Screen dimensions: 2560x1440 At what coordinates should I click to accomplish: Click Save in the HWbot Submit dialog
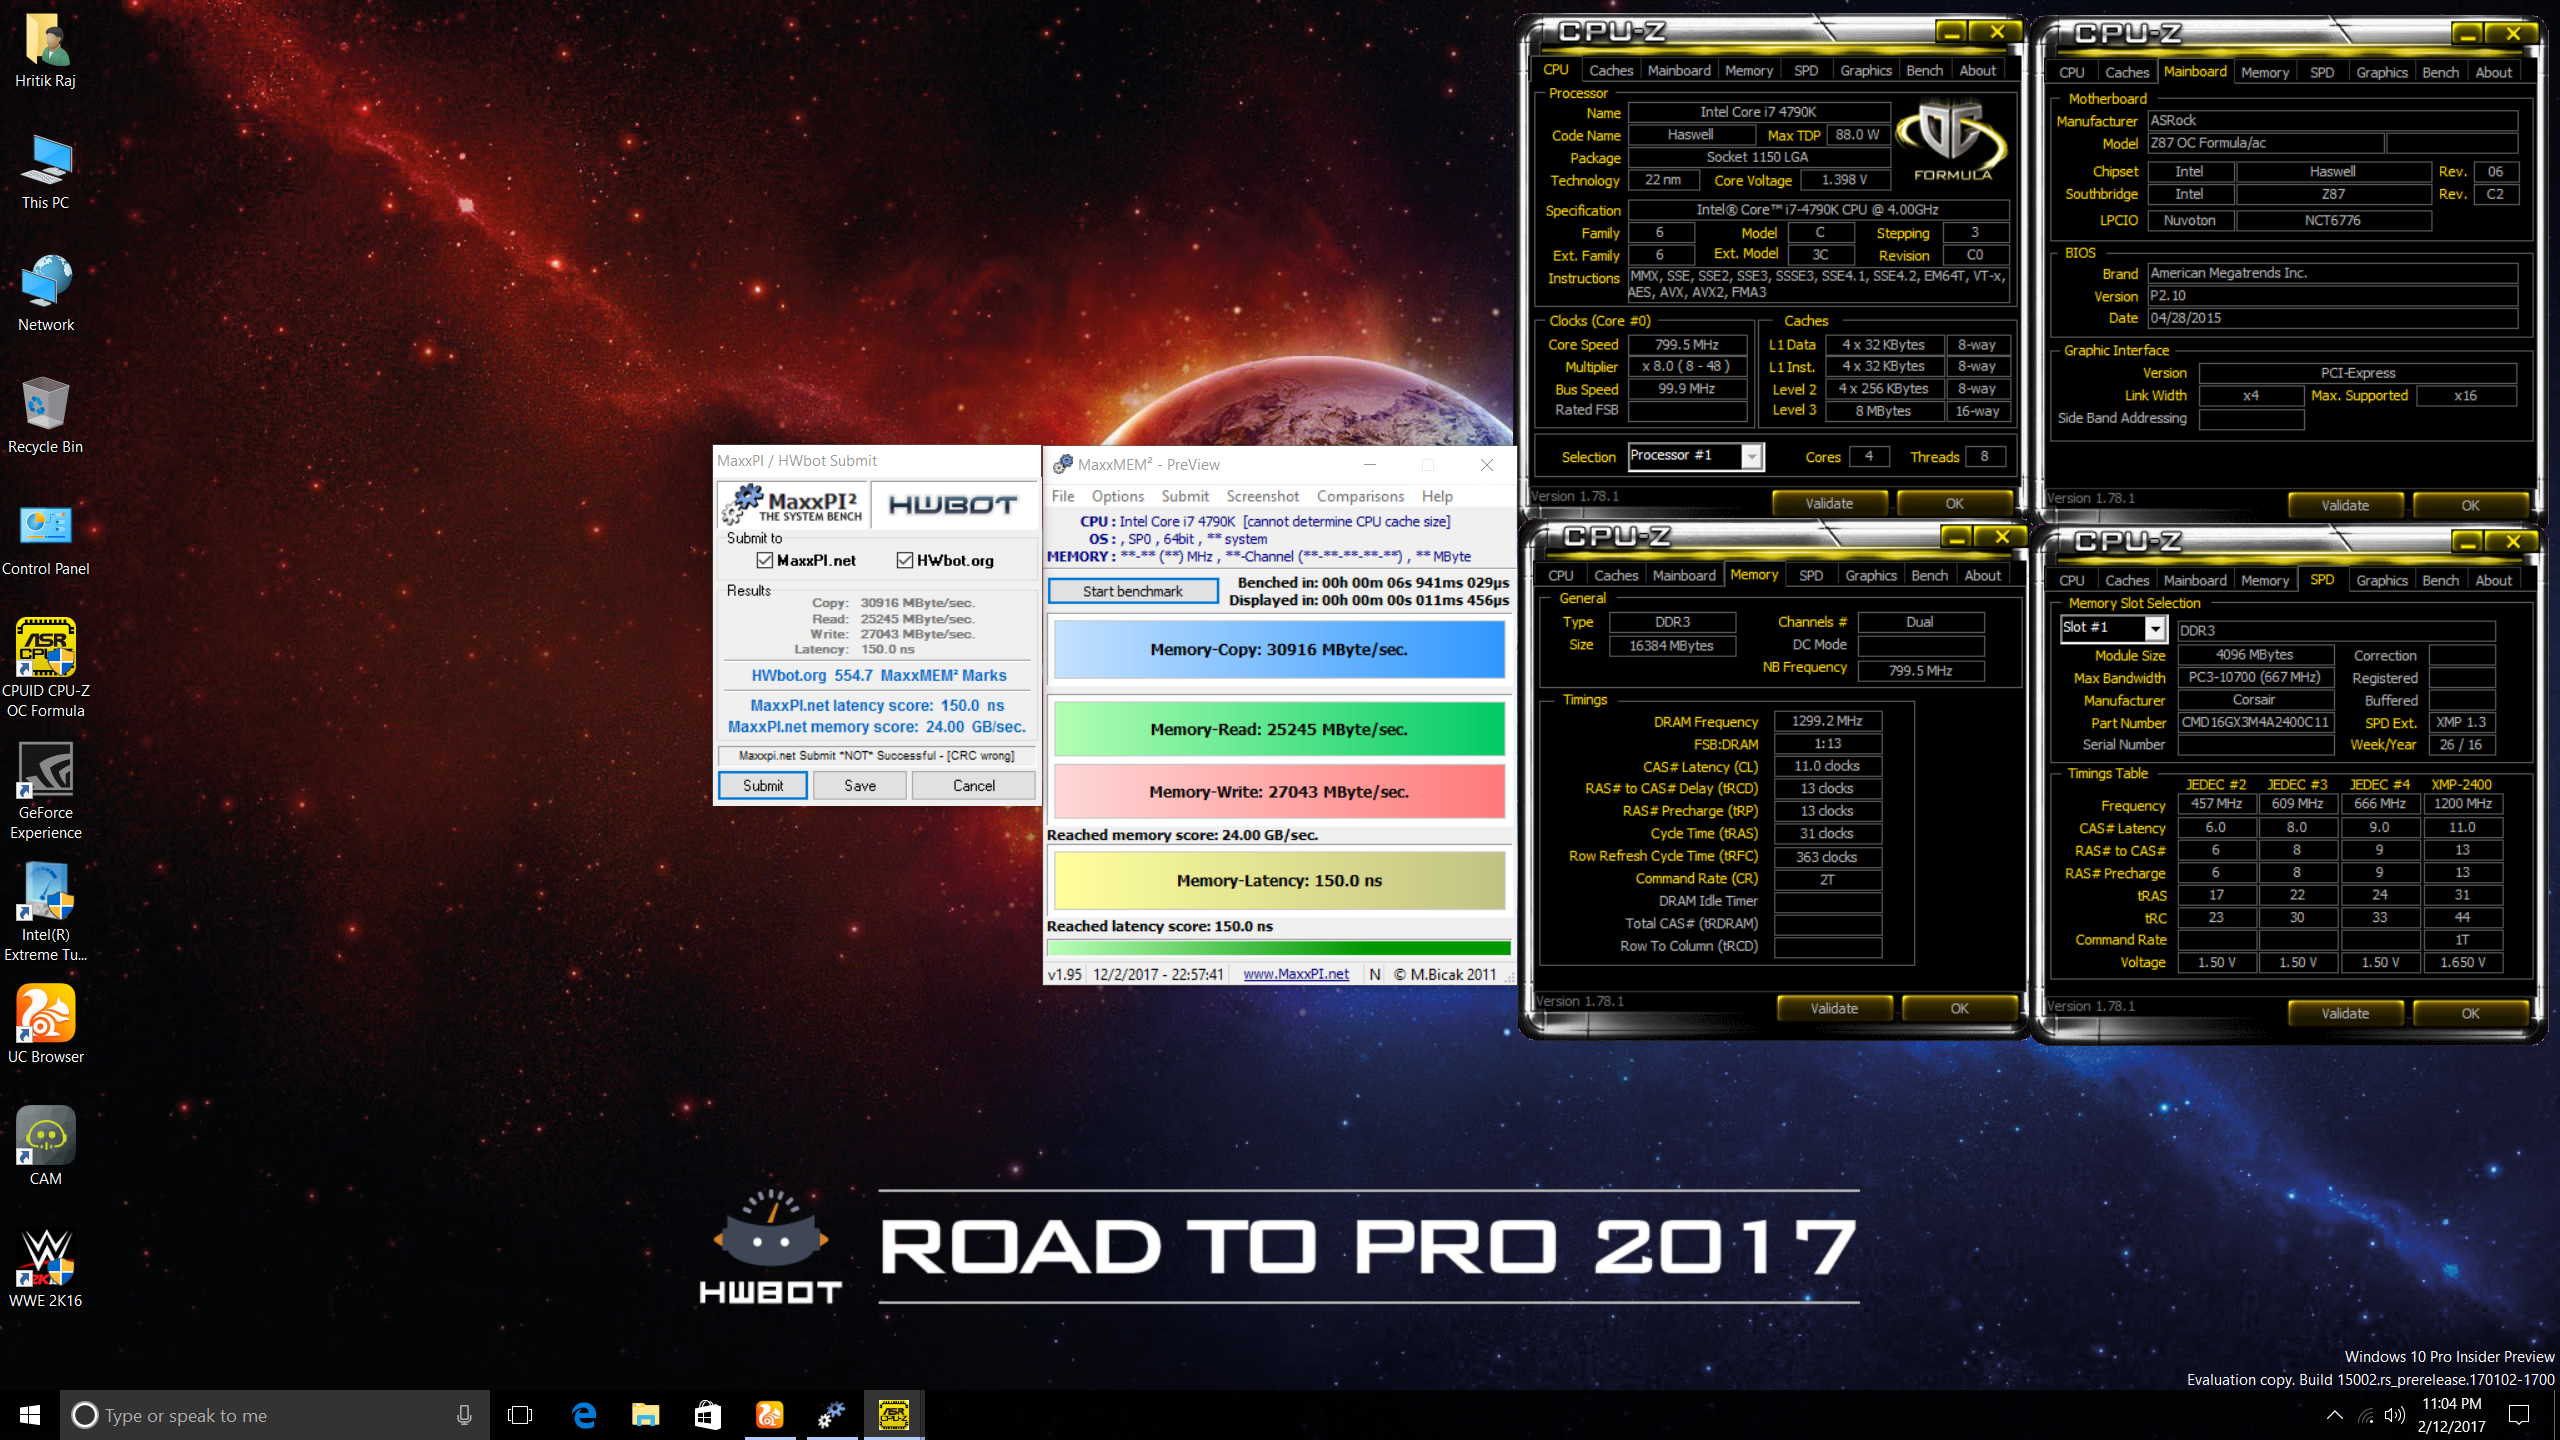pos(860,785)
